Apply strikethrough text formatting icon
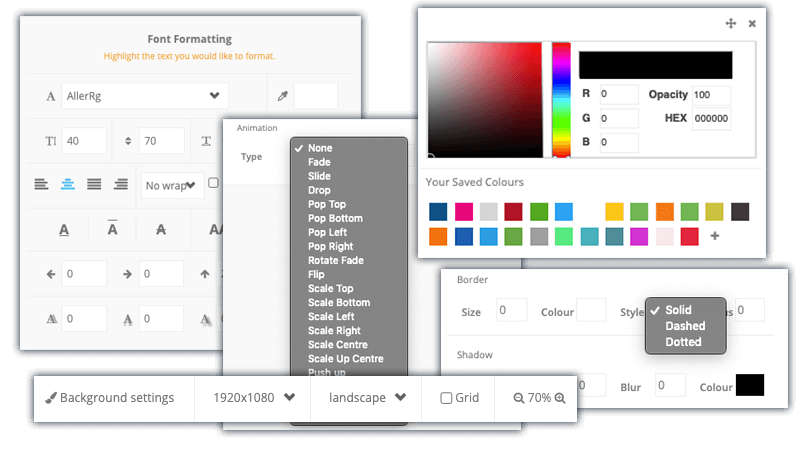This screenshot has width=800, height=450. pos(161,229)
